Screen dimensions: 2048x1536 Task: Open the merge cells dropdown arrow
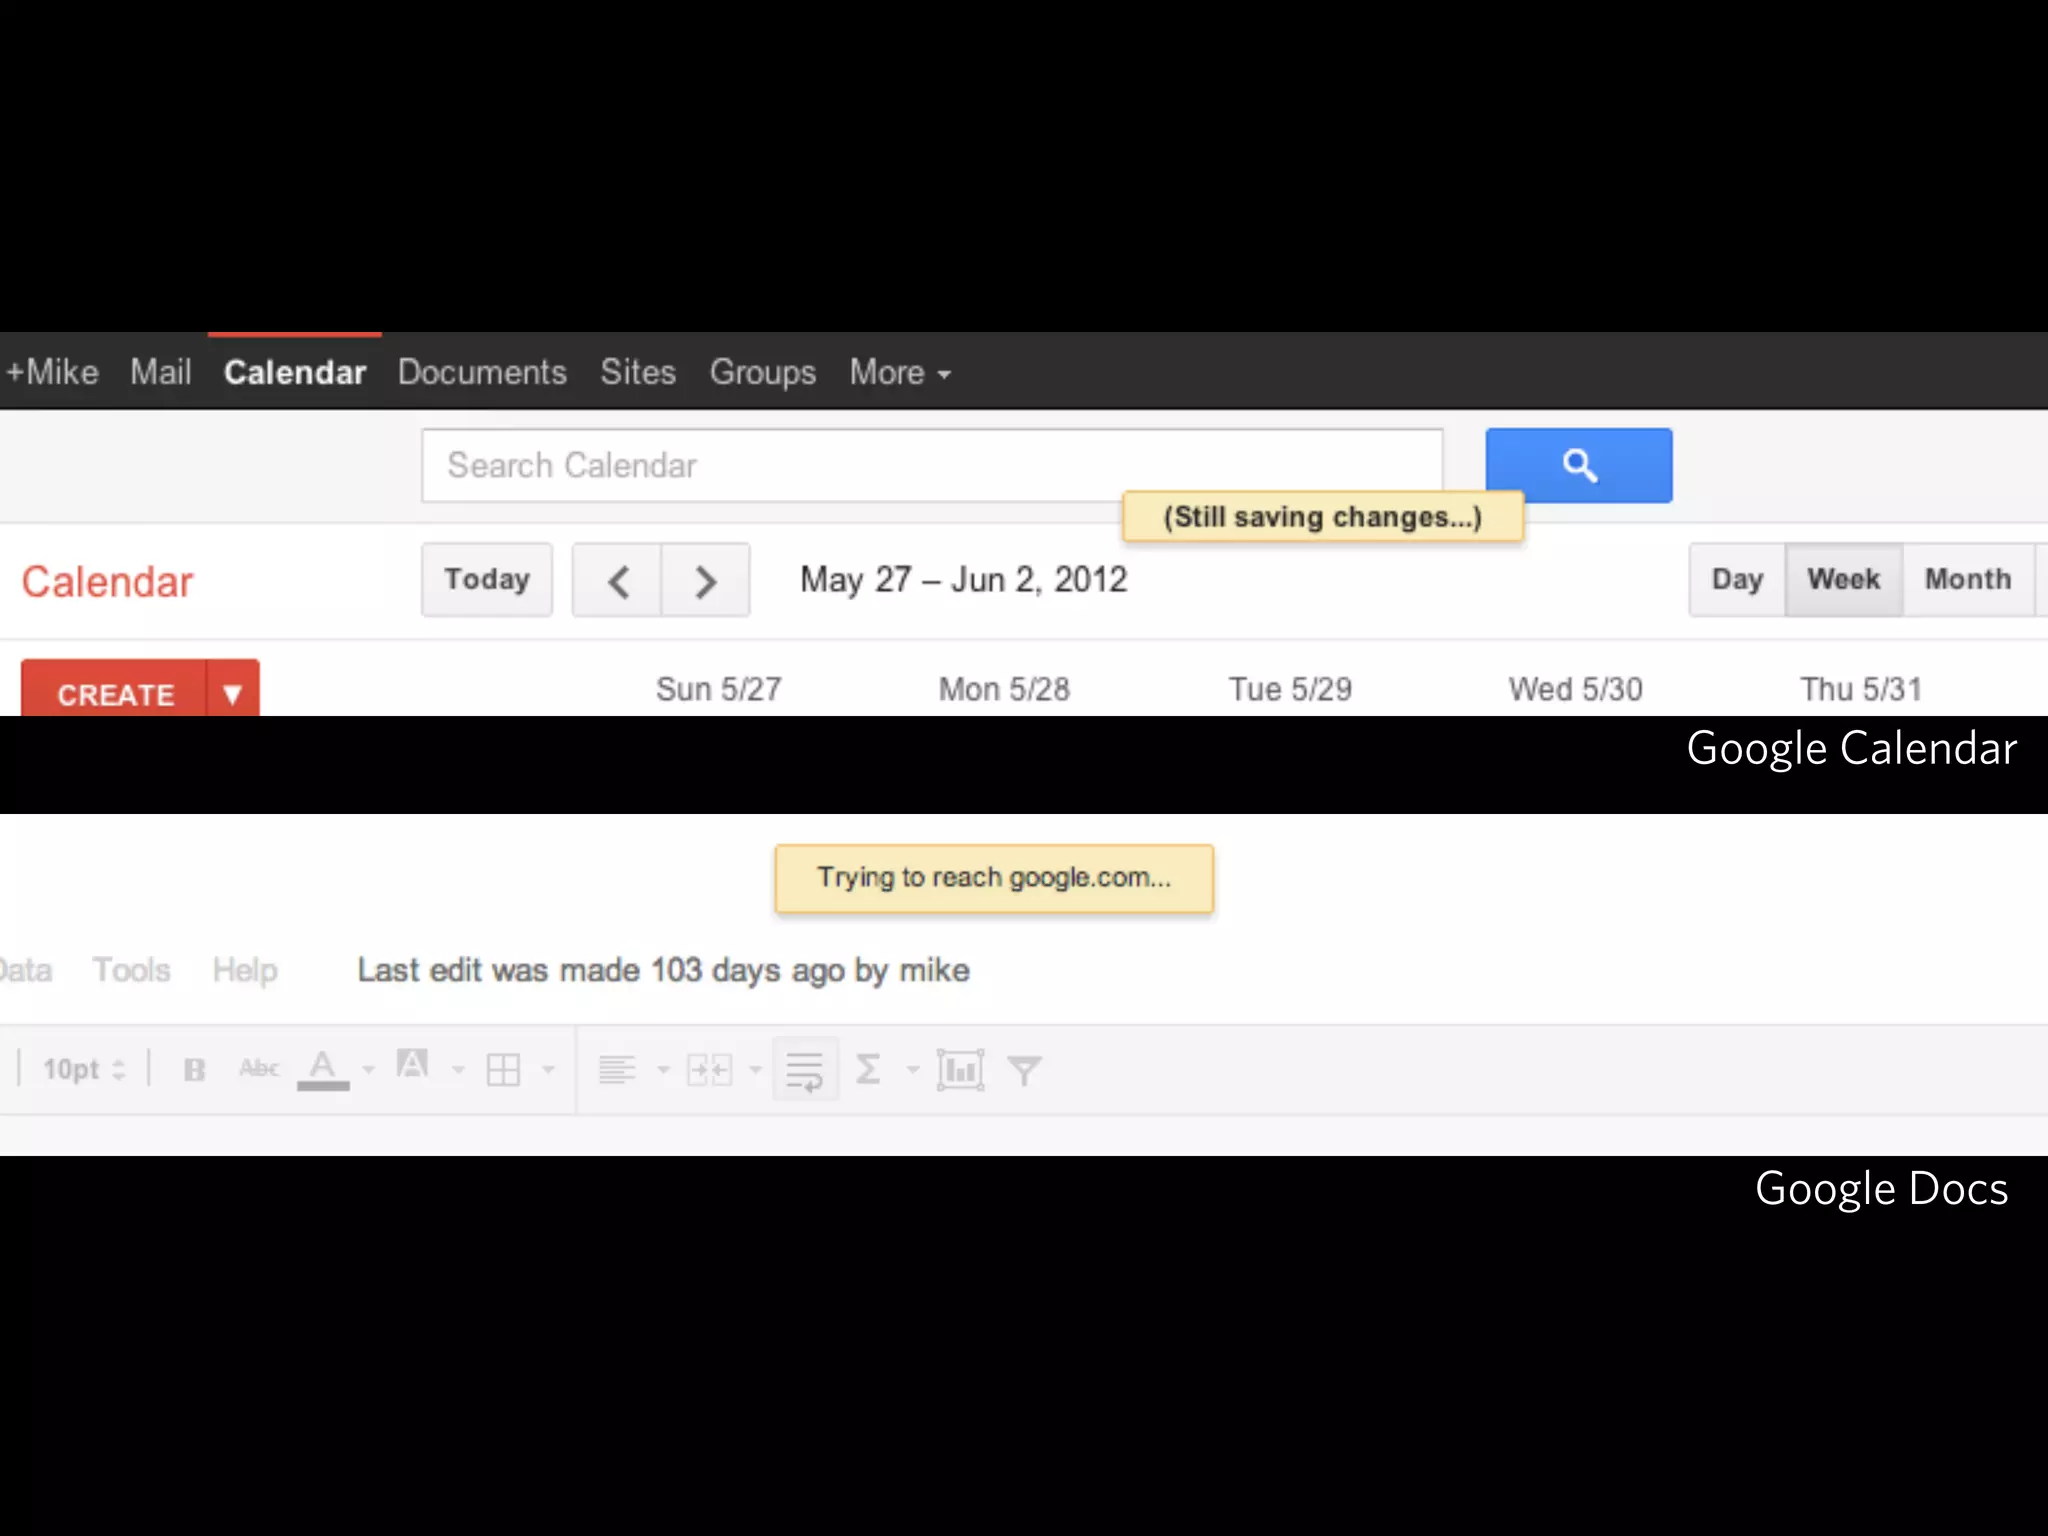point(756,1070)
